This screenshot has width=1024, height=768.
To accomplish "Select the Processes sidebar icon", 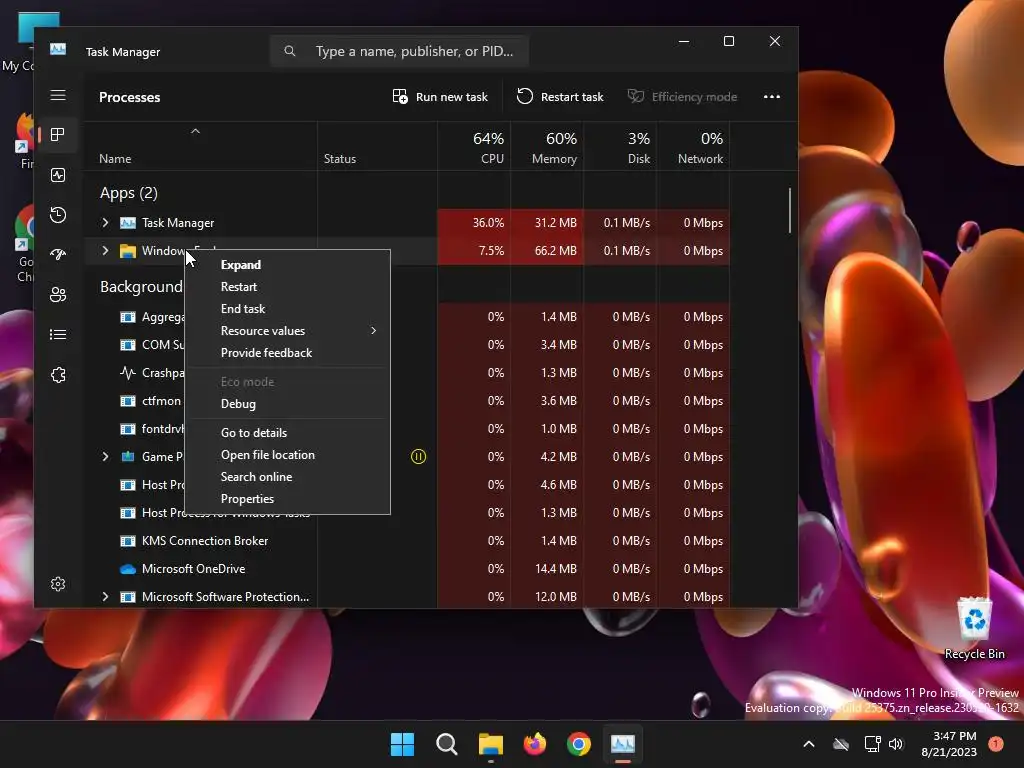I will pyautogui.click(x=57, y=135).
